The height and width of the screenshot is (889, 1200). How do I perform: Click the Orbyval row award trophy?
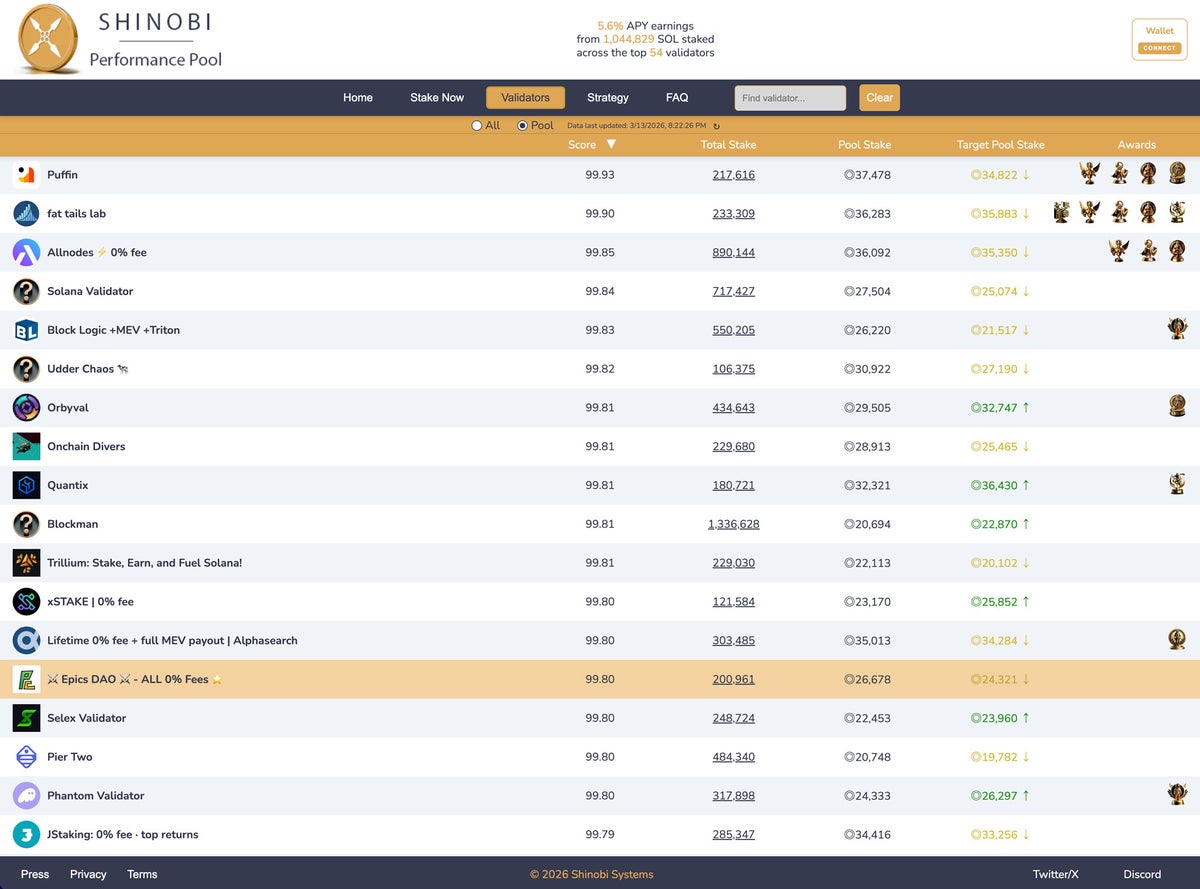tap(1177, 407)
